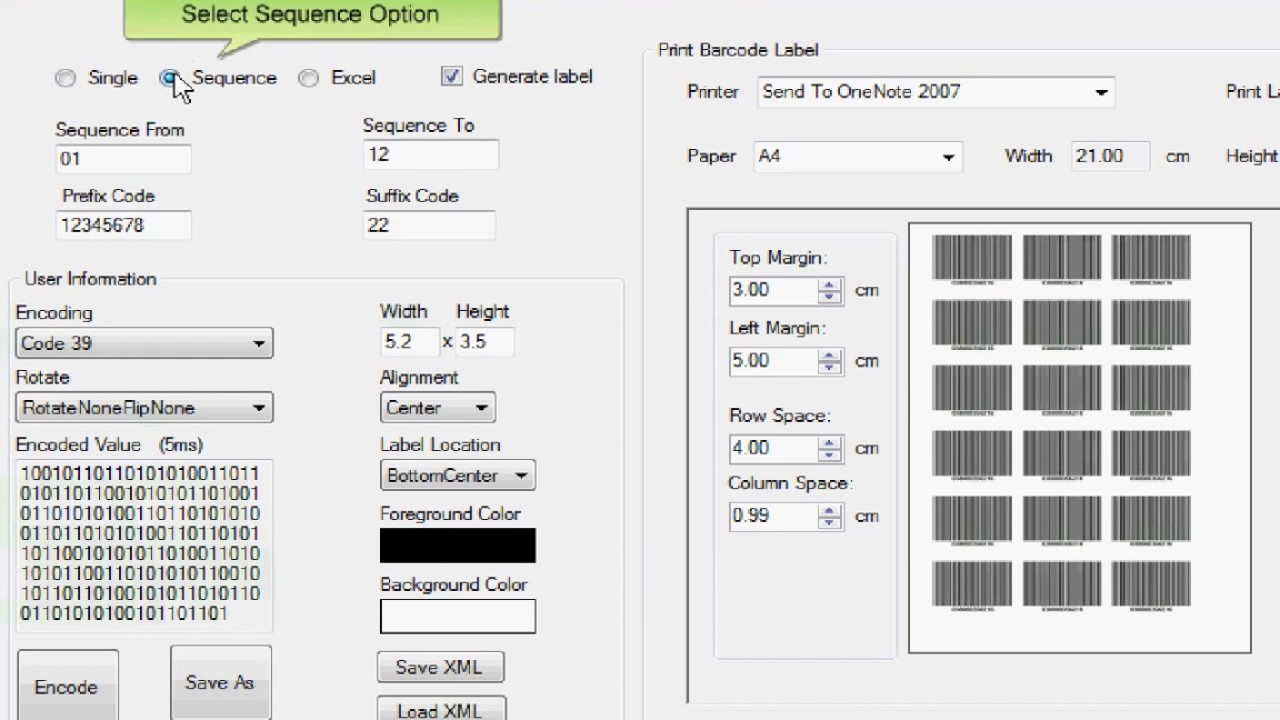The width and height of the screenshot is (1280, 720).
Task: Increase Top Margin with up arrow
Action: click(829, 284)
